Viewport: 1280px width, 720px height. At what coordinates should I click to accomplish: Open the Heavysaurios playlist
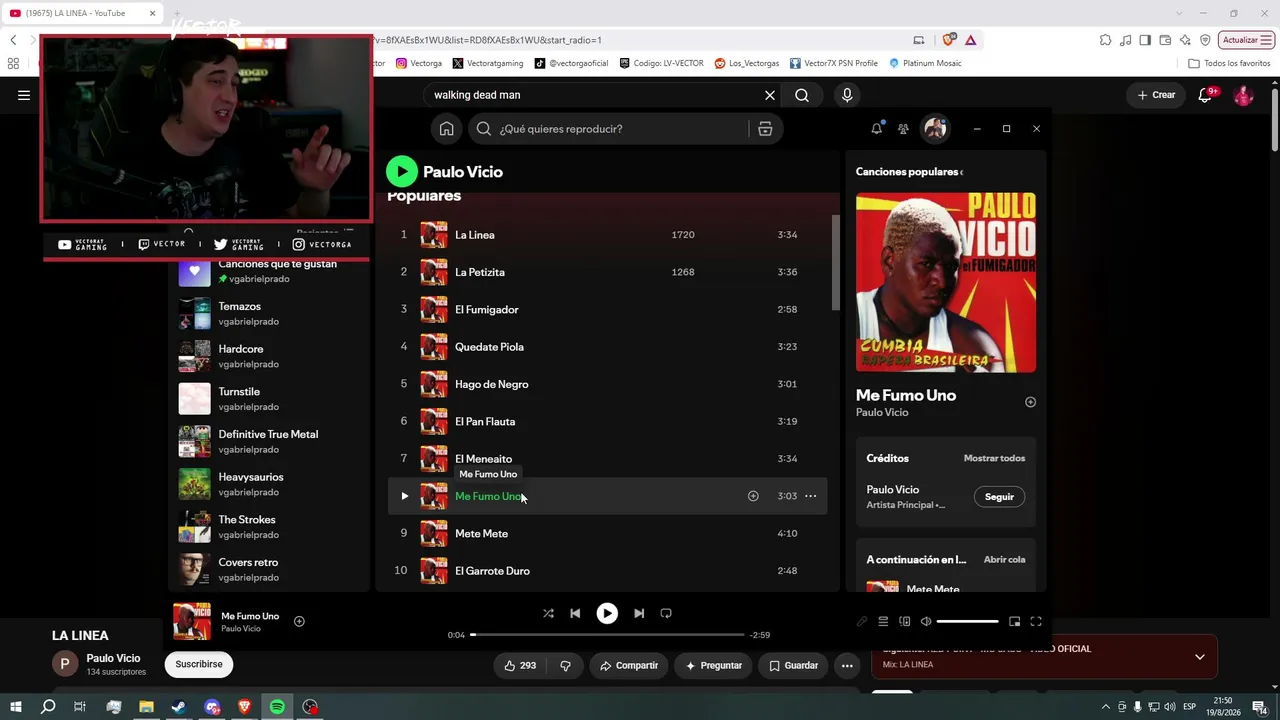270,484
